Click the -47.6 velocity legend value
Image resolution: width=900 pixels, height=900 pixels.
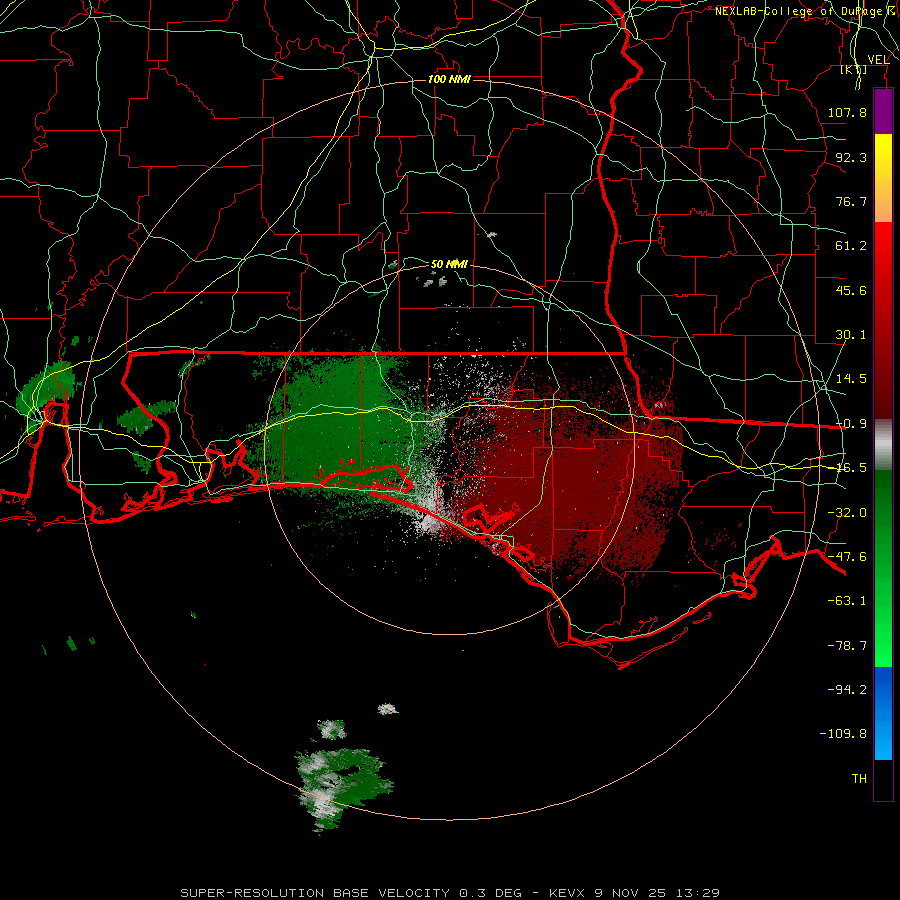pyautogui.click(x=847, y=557)
